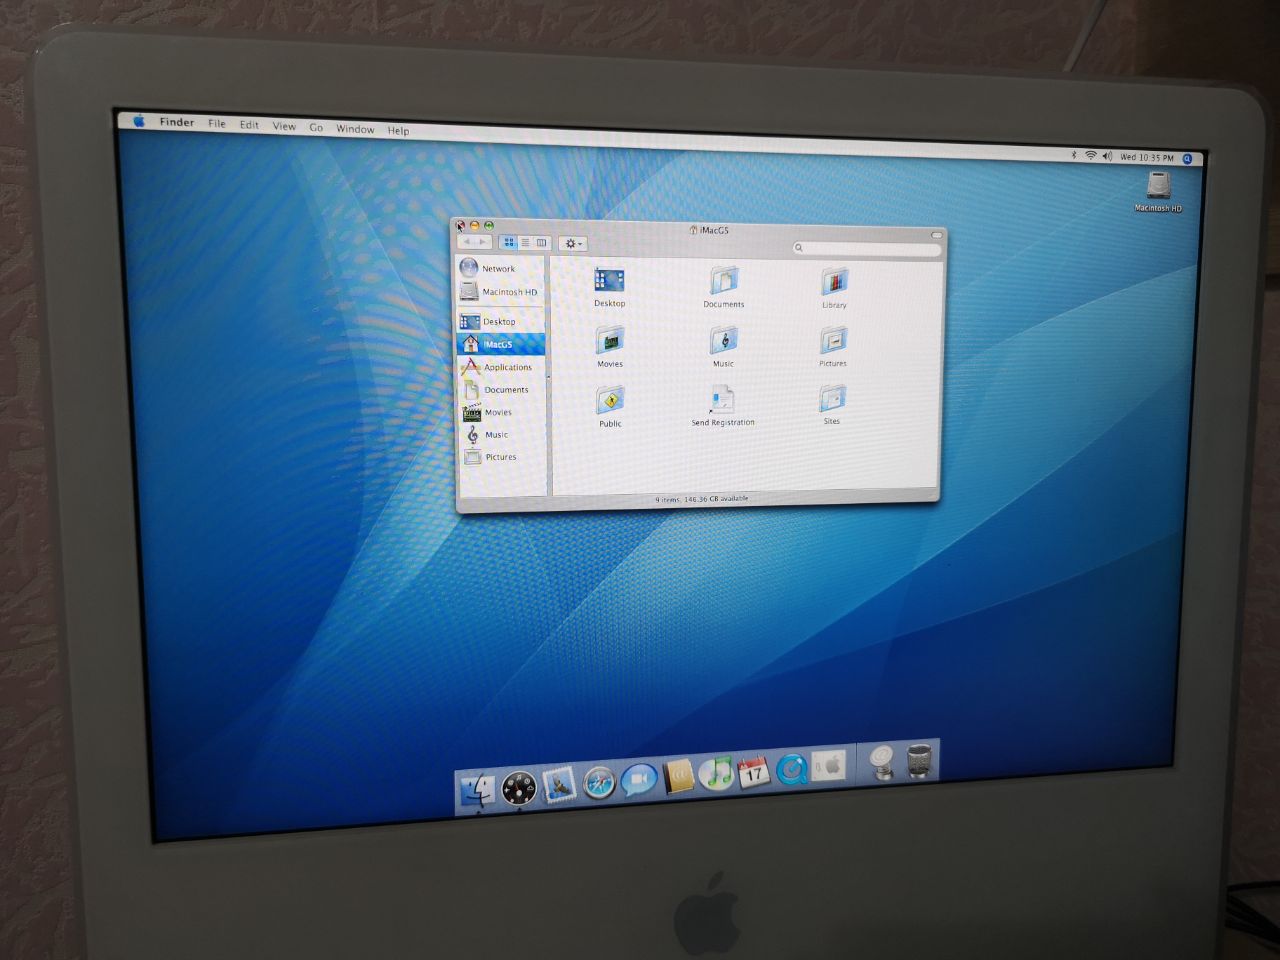Open the Window menu
This screenshot has width=1280, height=960.
[x=355, y=129]
